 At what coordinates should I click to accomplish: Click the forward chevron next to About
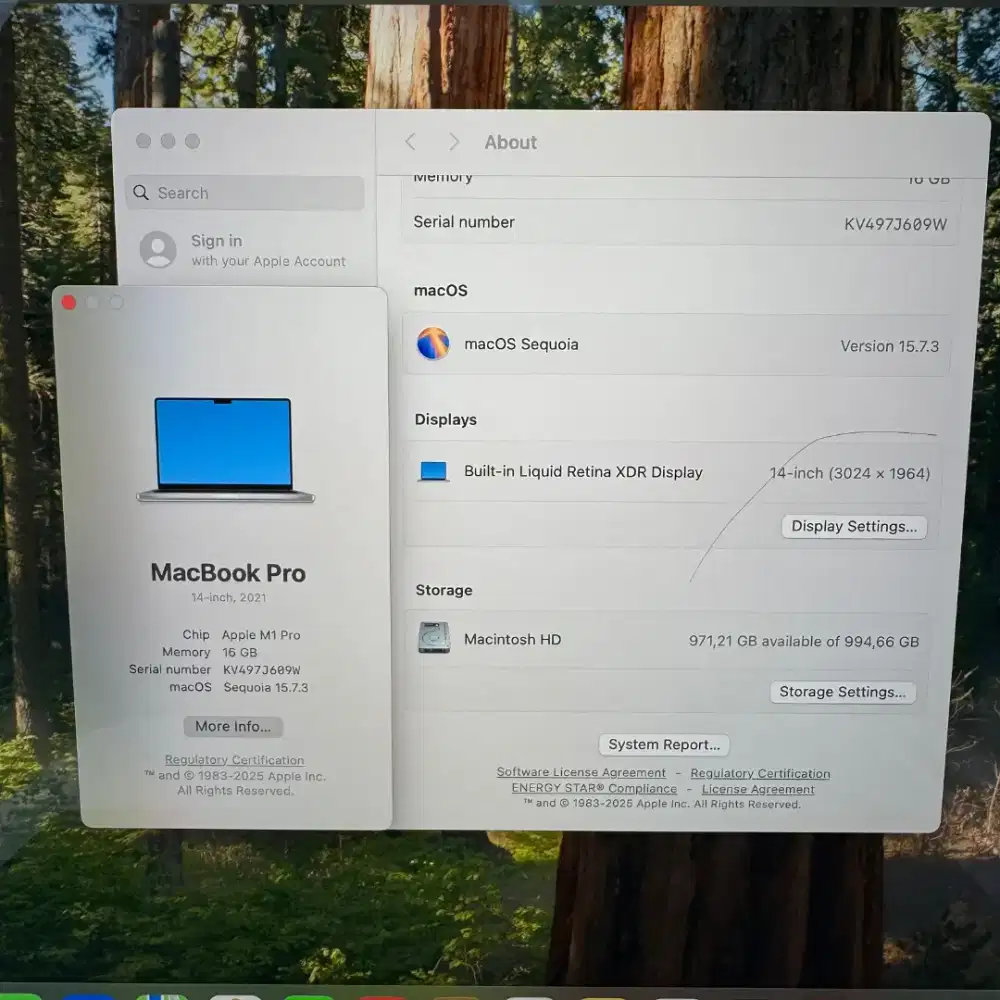(452, 142)
